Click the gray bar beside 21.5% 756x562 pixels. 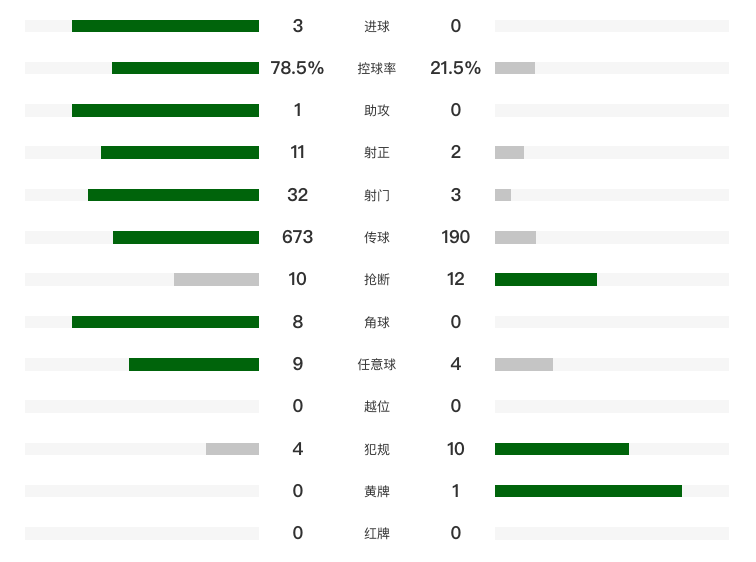pyautogui.click(x=515, y=68)
